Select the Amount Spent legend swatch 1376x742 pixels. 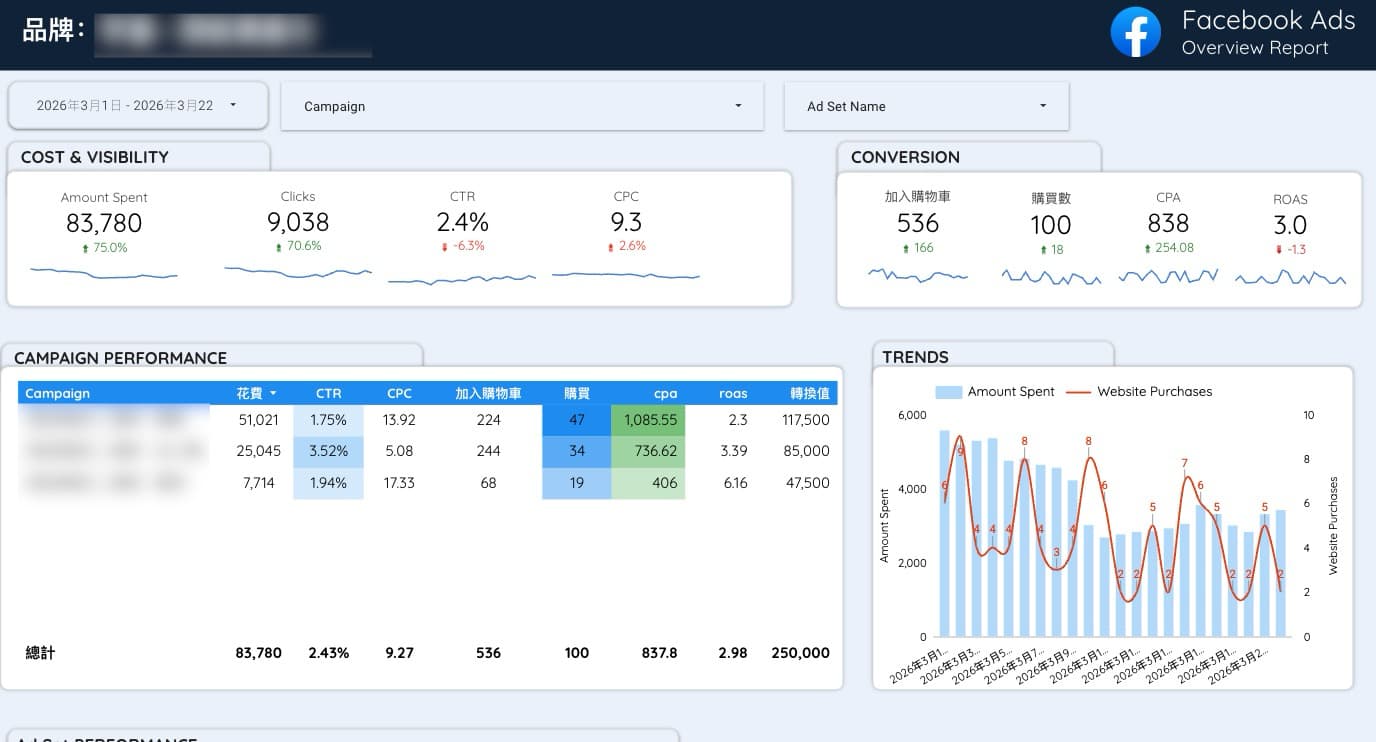tap(948, 392)
